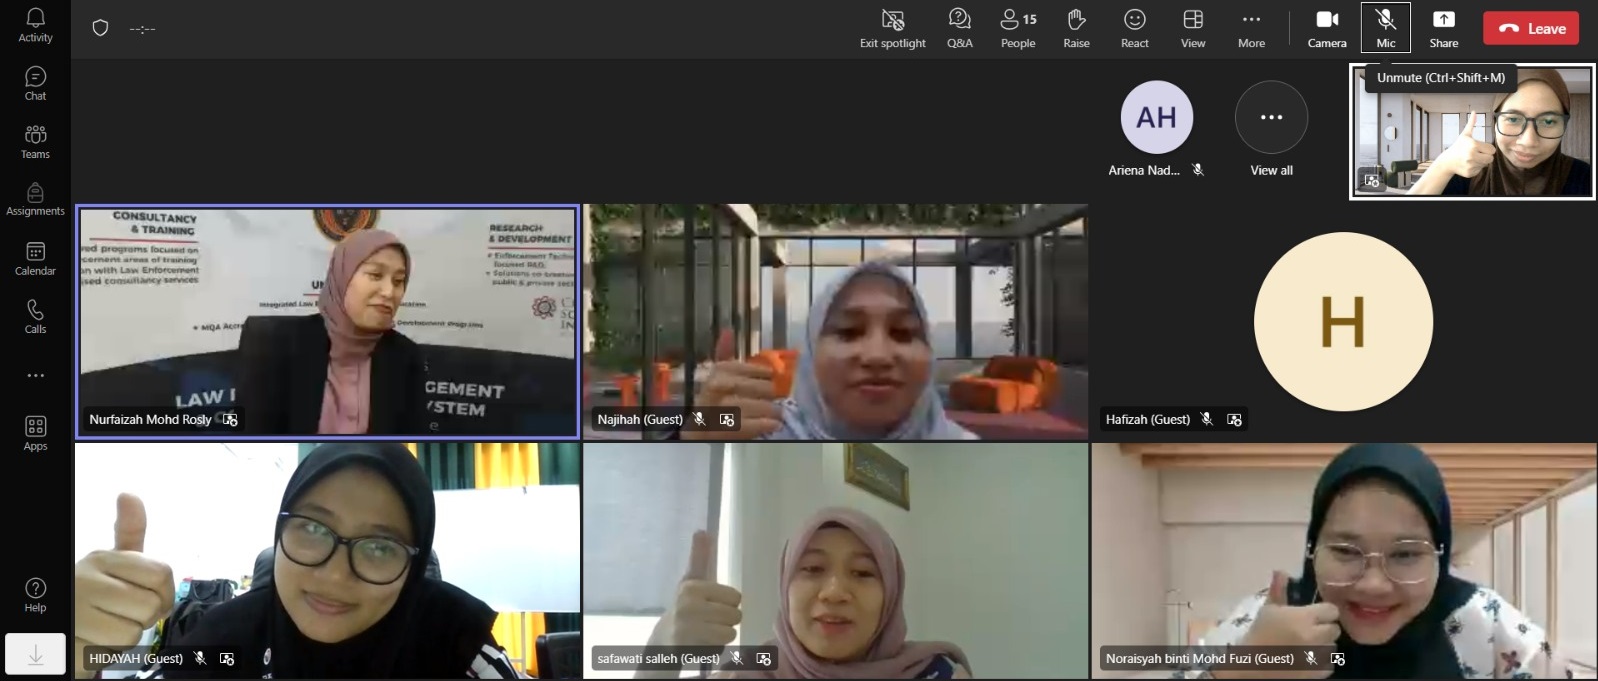Open Calls in the sidebar
This screenshot has width=1598, height=681.
pyautogui.click(x=35, y=317)
